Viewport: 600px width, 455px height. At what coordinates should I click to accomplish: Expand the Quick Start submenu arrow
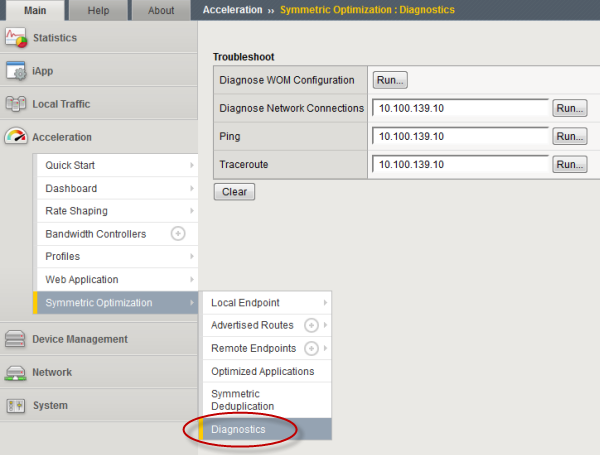191,165
